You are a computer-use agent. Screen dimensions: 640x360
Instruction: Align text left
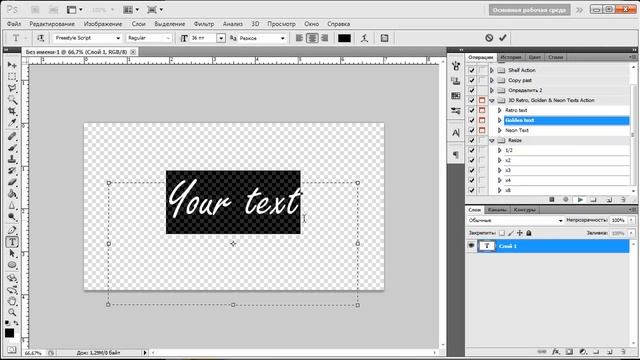tap(299, 38)
